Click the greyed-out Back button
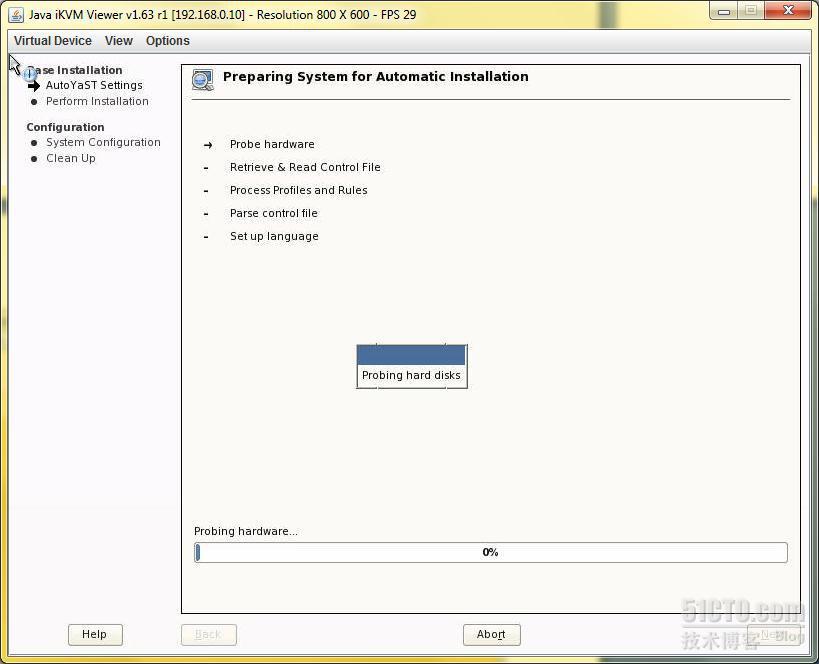Viewport: 819px width, 664px height. pos(208,634)
